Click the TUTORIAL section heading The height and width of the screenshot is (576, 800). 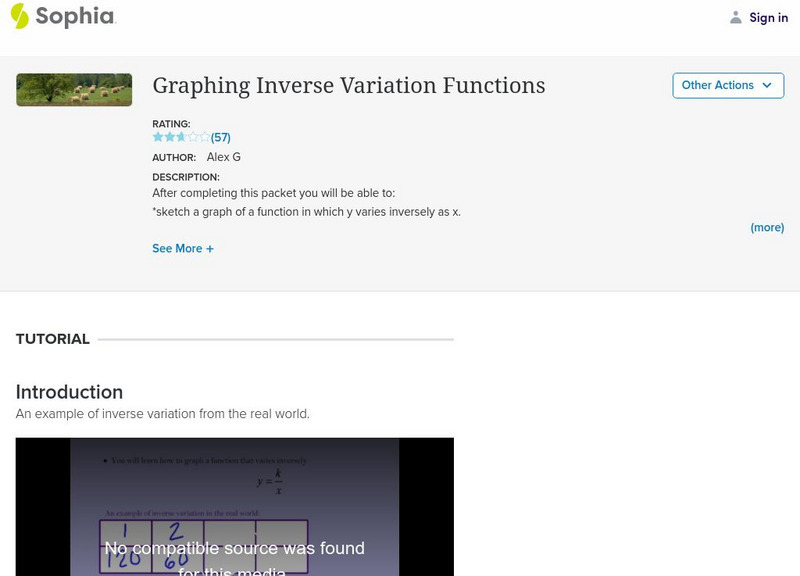point(53,339)
